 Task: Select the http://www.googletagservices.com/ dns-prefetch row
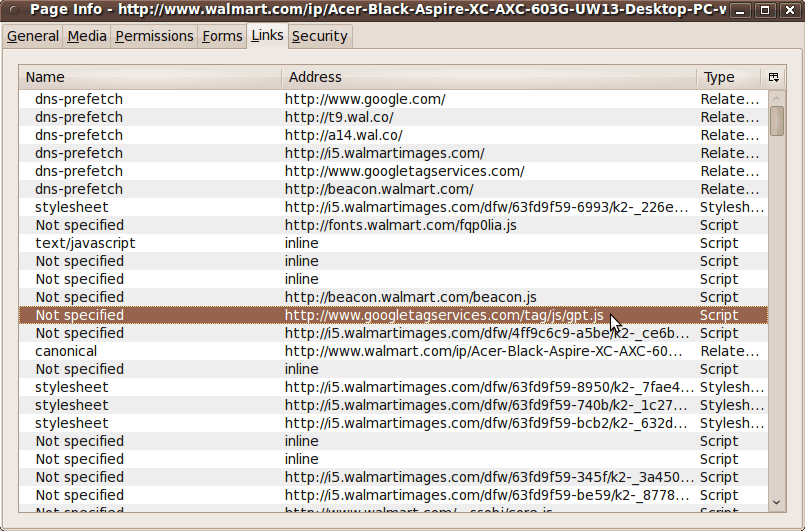point(393,171)
